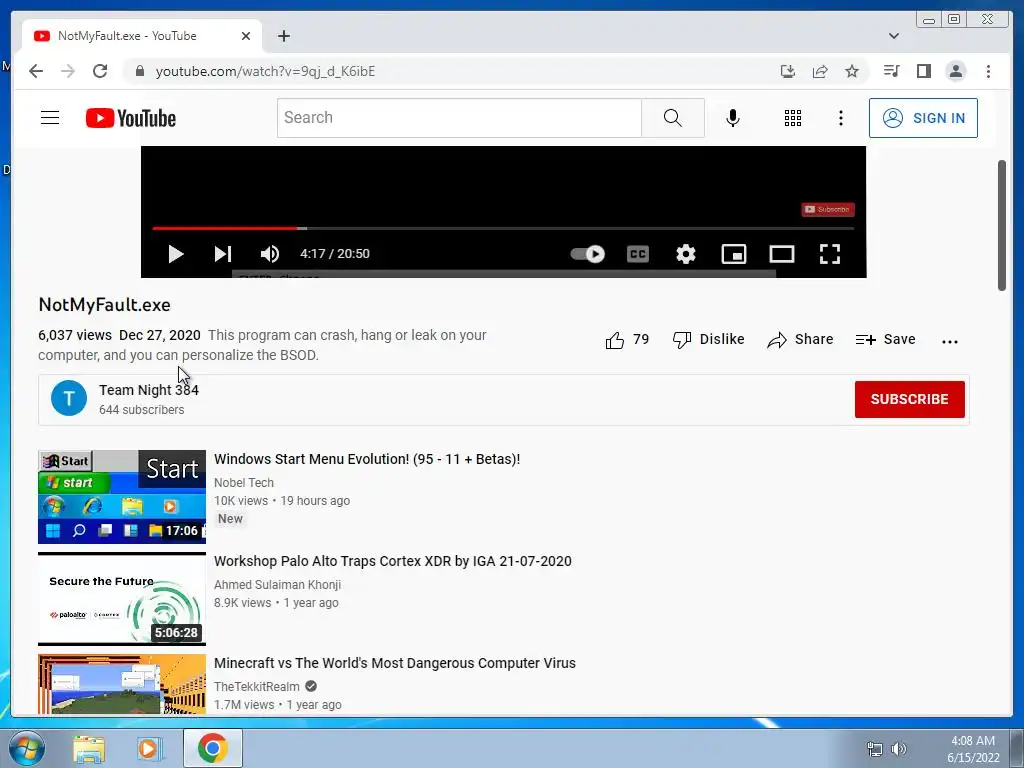Open YouTube settings three-dot menu
The width and height of the screenshot is (1024, 768).
pyautogui.click(x=841, y=118)
